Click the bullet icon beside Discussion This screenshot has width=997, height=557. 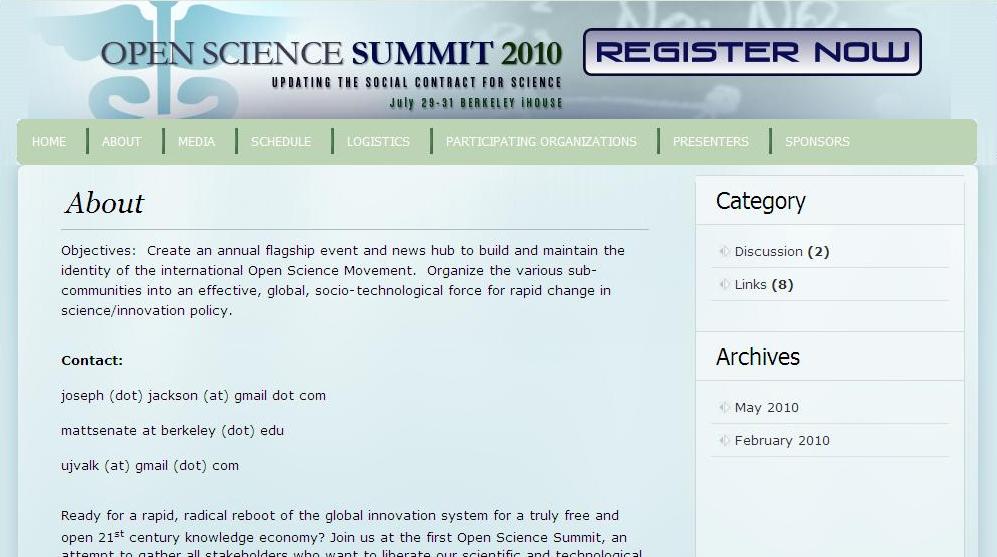pos(724,251)
